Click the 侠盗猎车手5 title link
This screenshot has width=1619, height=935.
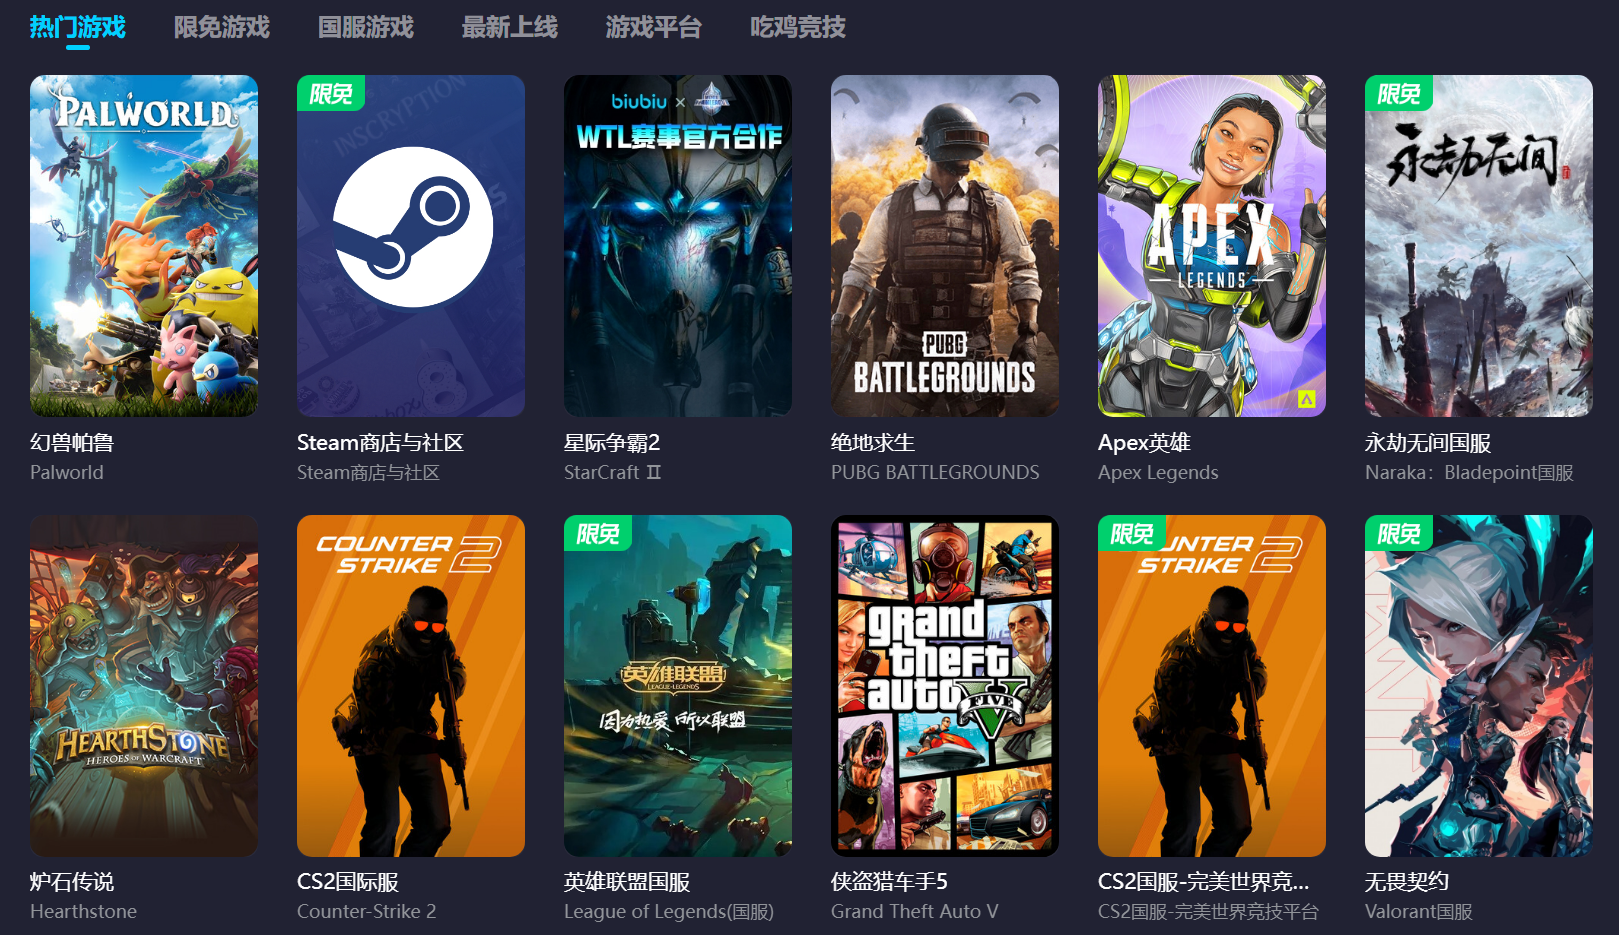point(889,882)
